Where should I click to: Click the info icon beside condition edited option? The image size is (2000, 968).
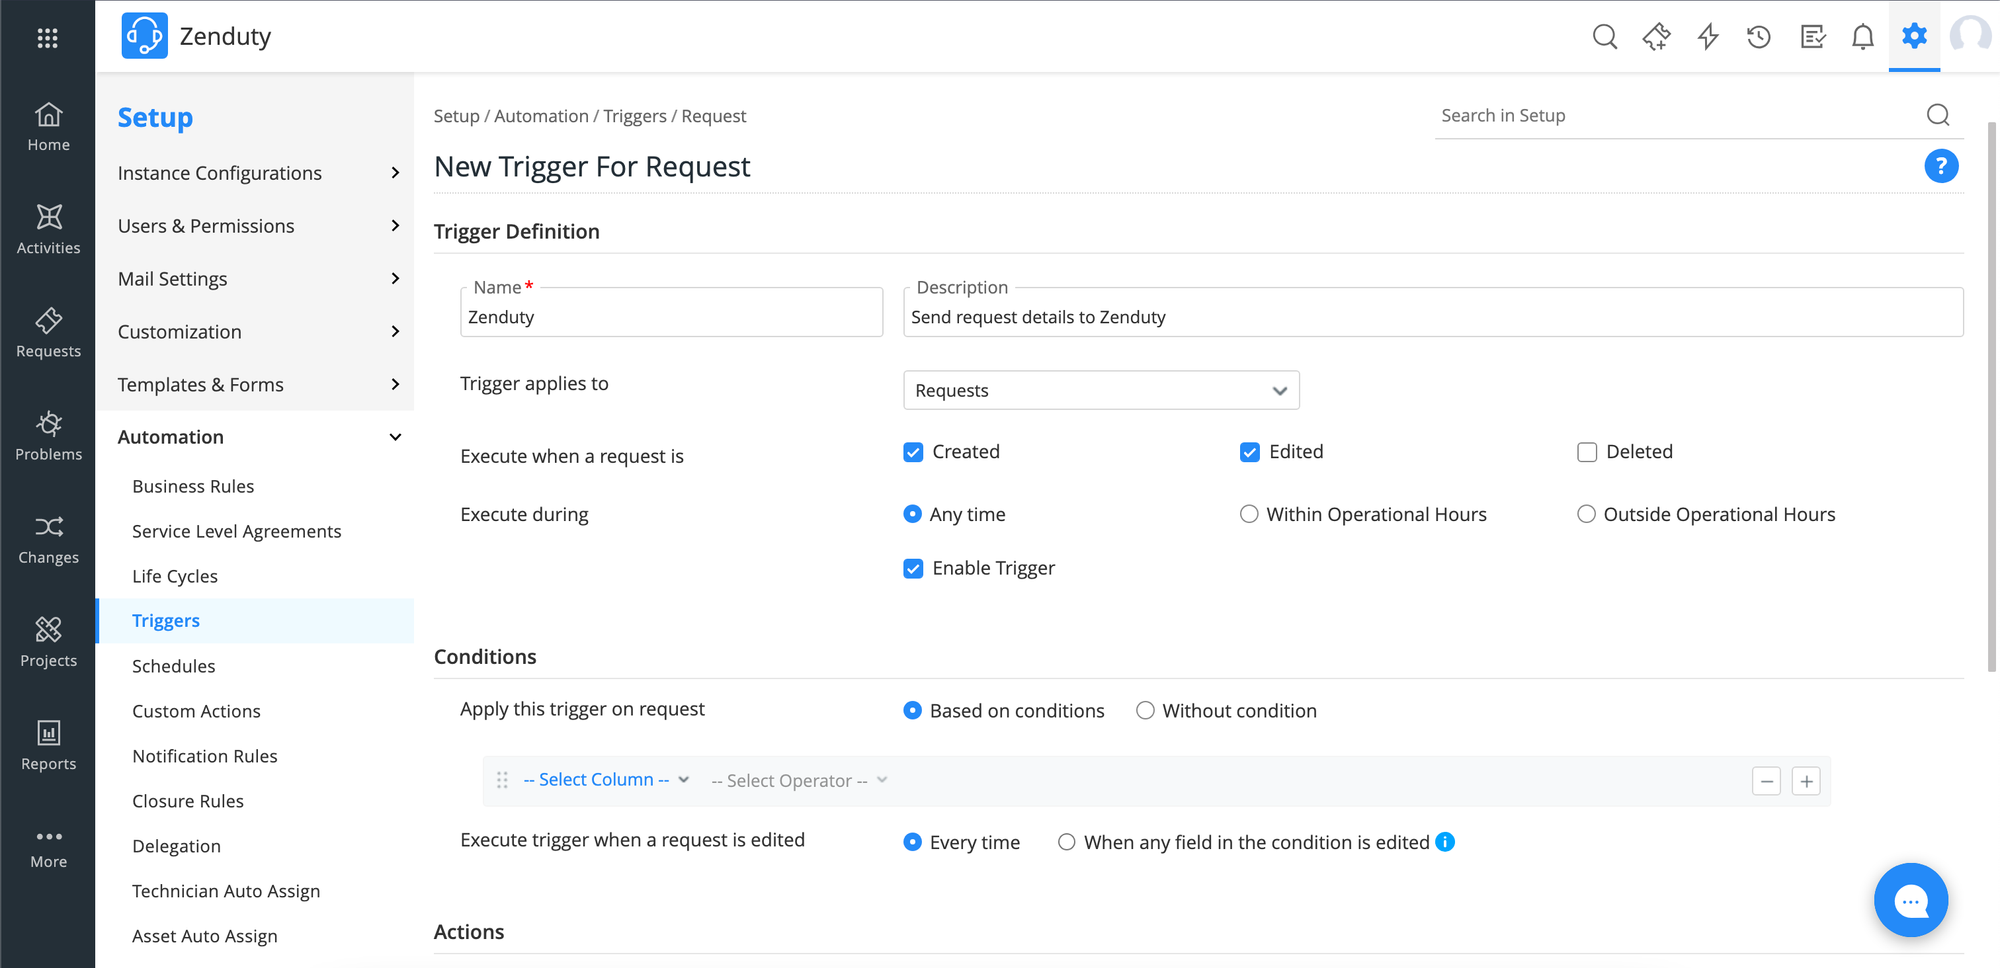coord(1445,842)
